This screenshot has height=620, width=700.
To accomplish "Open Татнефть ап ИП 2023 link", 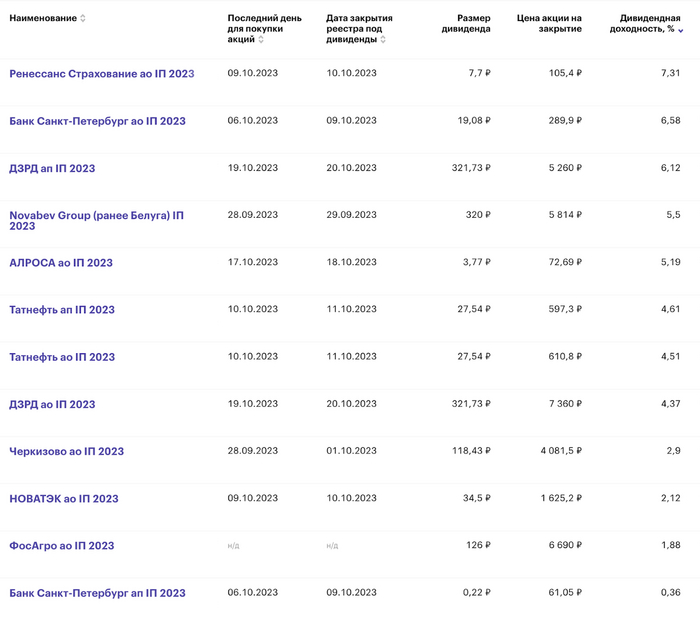I will 61,310.
